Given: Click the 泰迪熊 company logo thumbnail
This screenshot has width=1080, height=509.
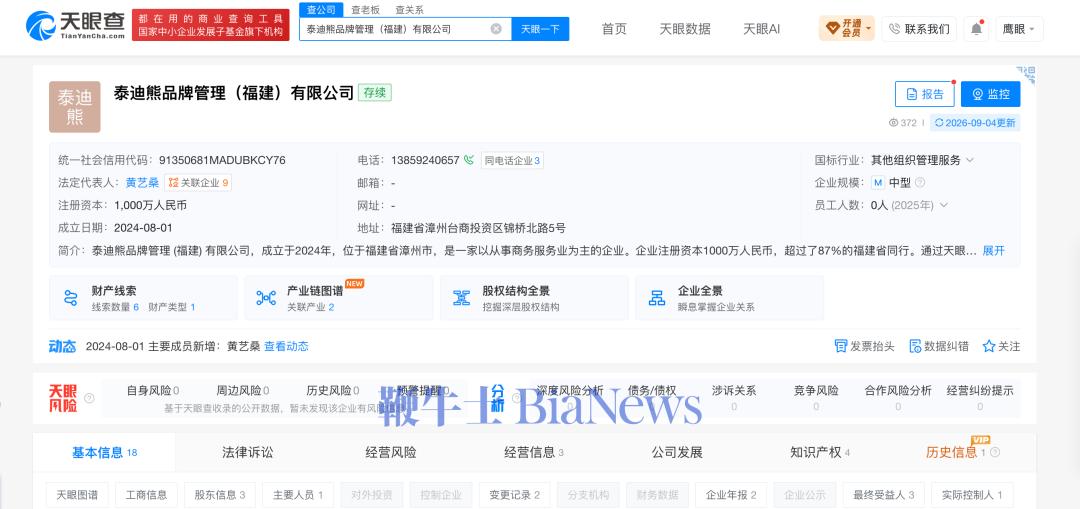Looking at the screenshot, I should pos(74,107).
